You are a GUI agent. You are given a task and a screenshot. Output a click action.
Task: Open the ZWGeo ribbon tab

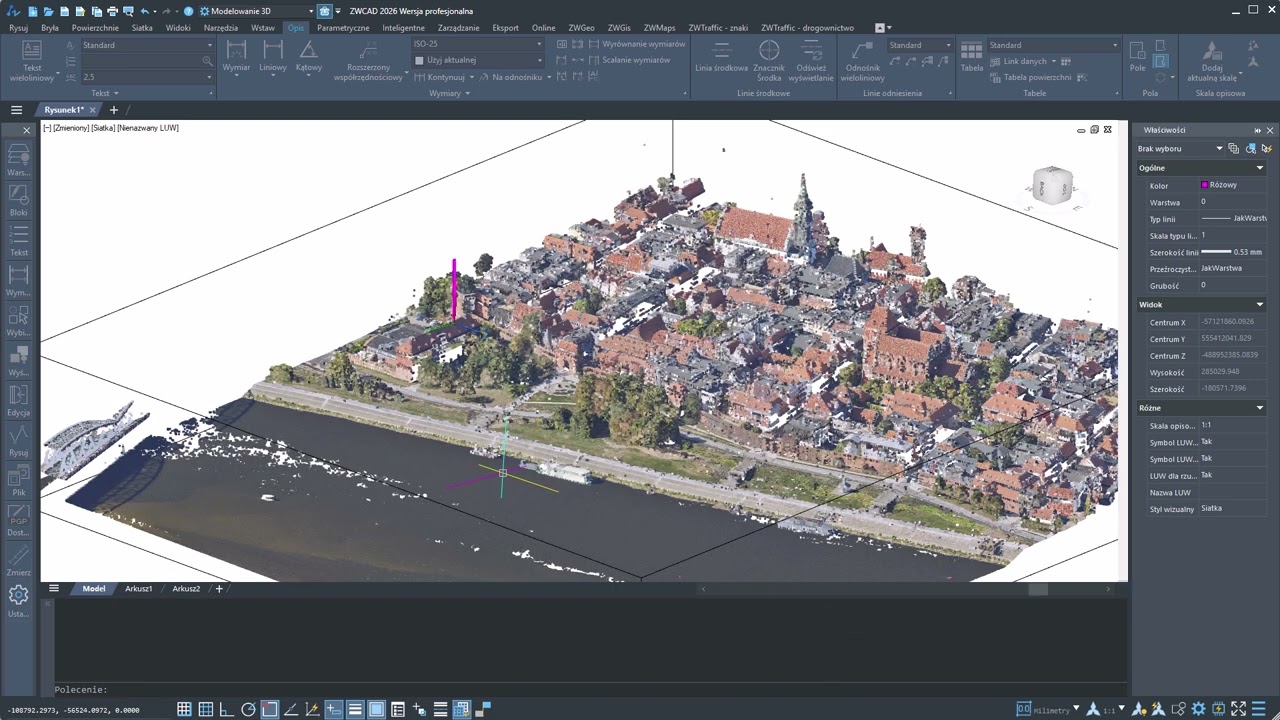click(x=581, y=27)
